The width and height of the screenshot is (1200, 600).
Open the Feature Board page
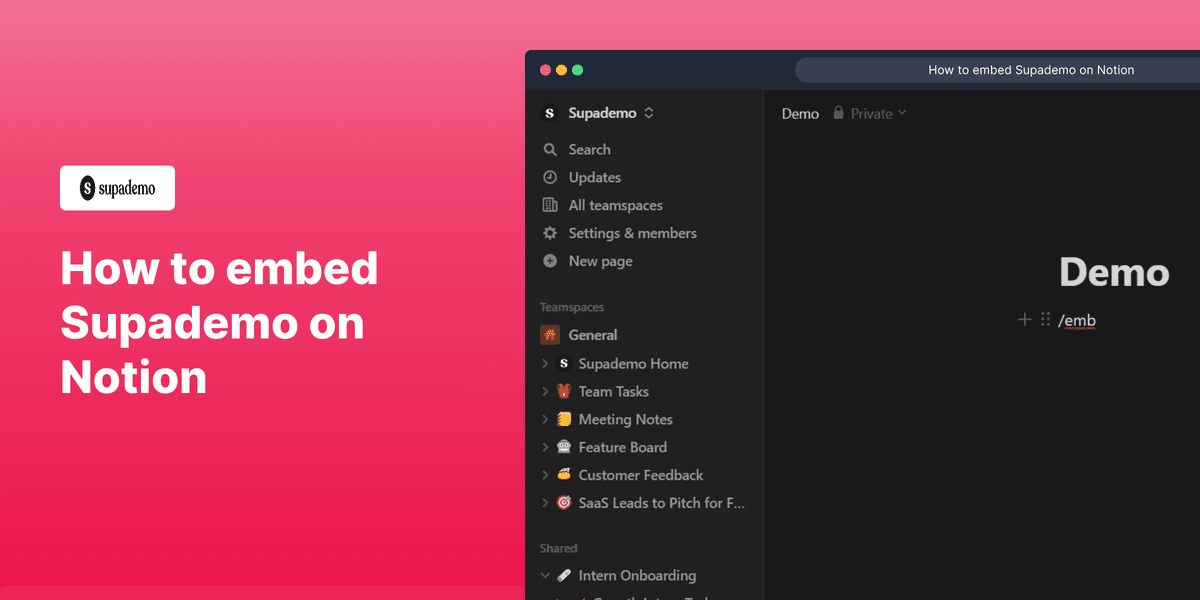click(x=623, y=447)
